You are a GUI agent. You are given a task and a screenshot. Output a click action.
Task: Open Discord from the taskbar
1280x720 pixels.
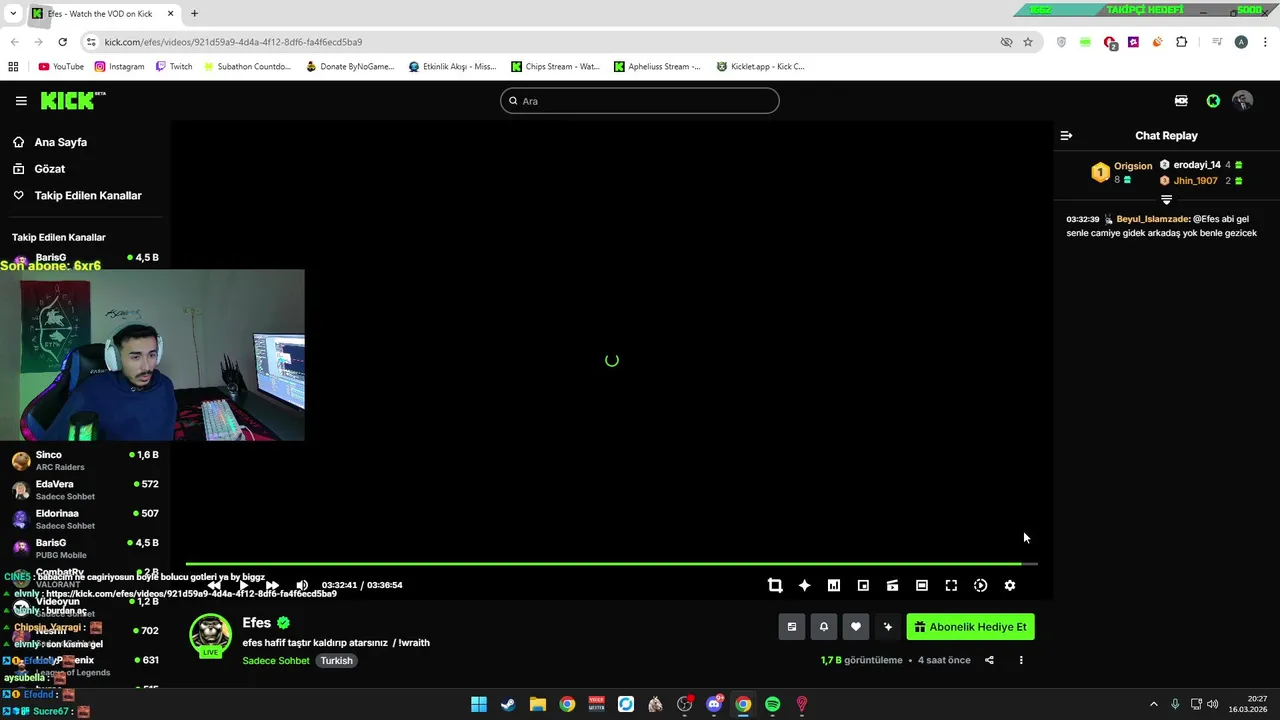coord(714,704)
